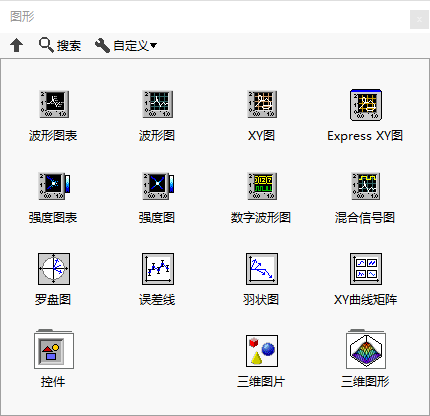
Task: Choose the 误差线 error bar plot
Action: tap(158, 269)
